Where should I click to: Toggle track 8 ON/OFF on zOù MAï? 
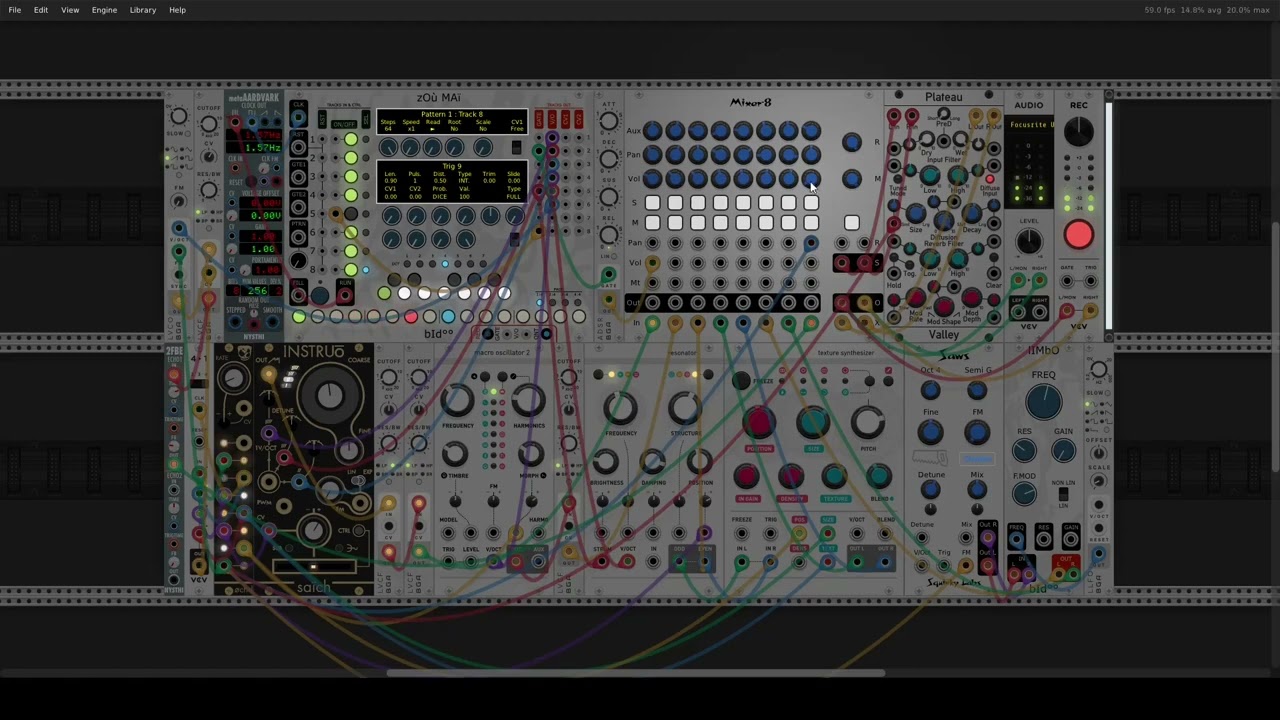tap(351, 269)
